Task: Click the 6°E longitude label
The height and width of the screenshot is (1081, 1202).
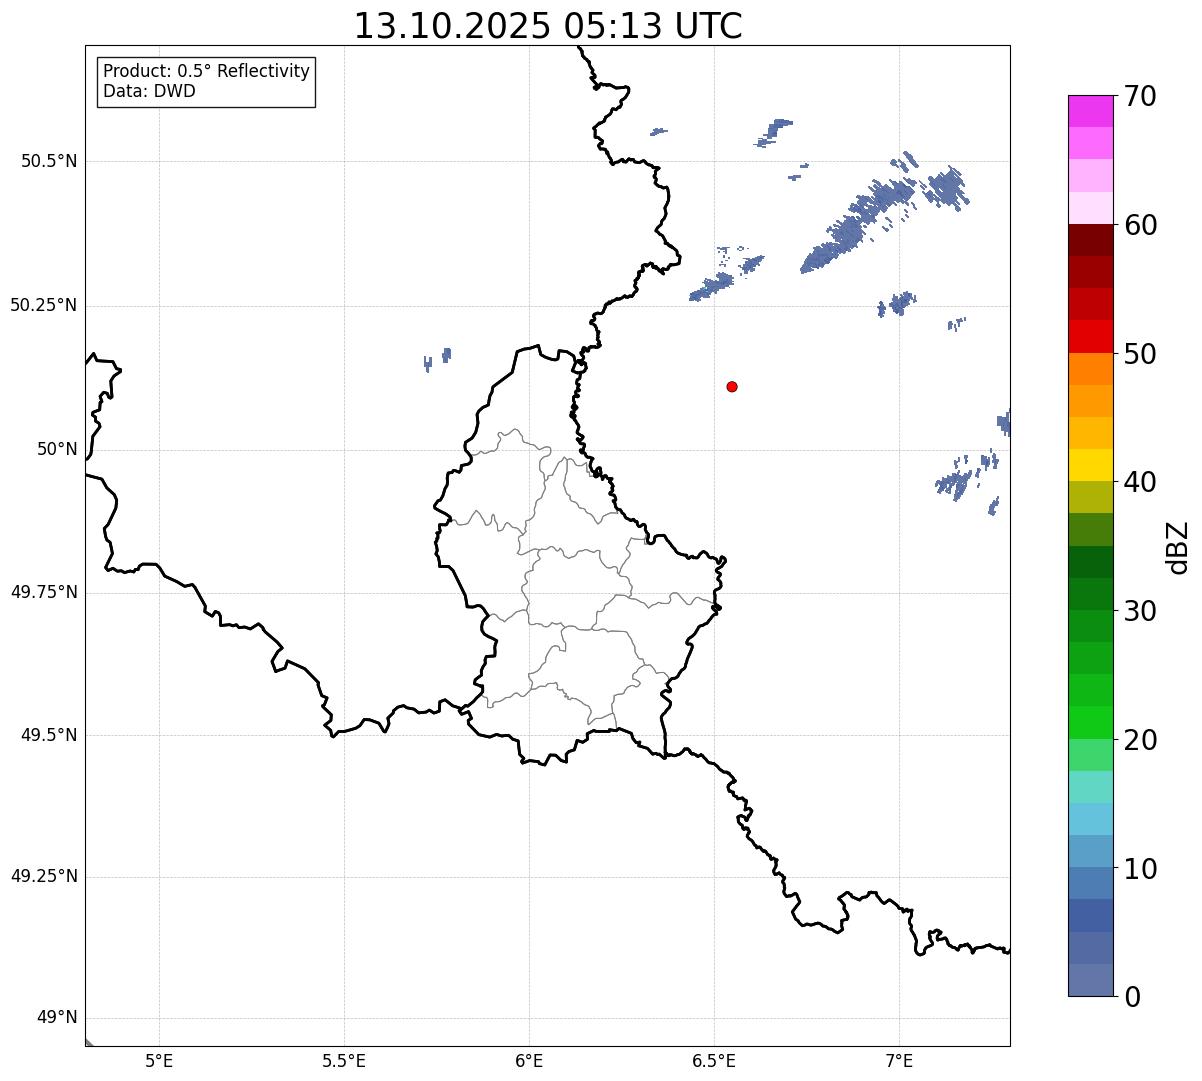Action: point(529,1061)
